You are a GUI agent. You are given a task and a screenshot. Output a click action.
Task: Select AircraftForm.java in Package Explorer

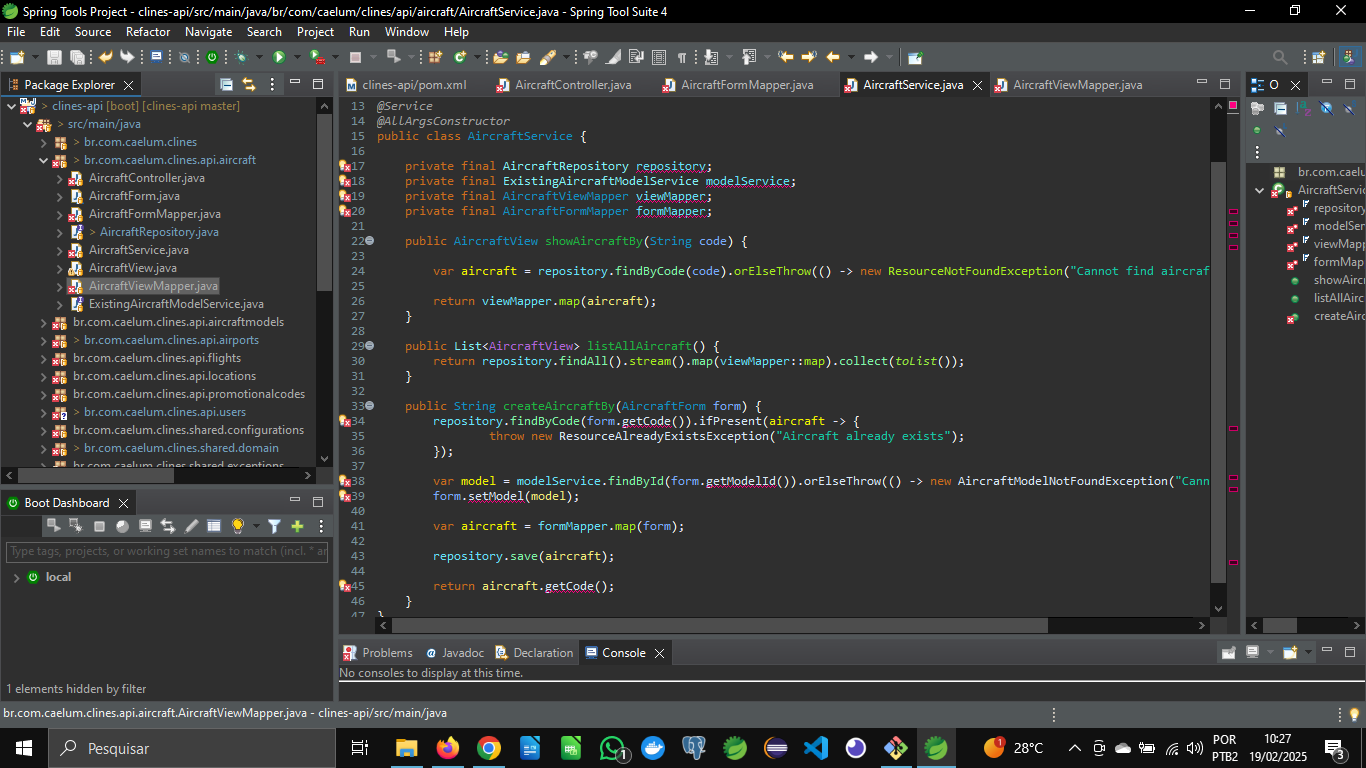(x=134, y=196)
